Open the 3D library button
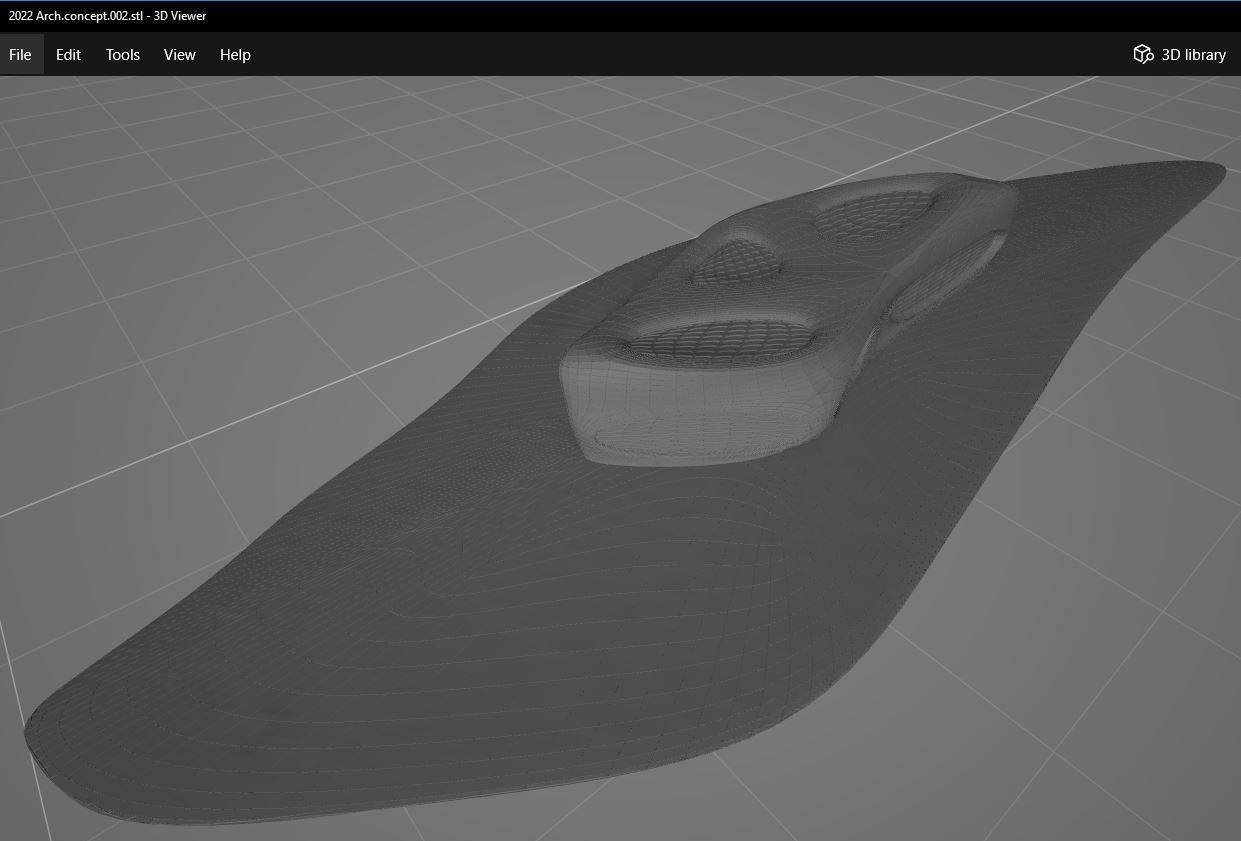This screenshot has height=841, width=1241. 1180,55
